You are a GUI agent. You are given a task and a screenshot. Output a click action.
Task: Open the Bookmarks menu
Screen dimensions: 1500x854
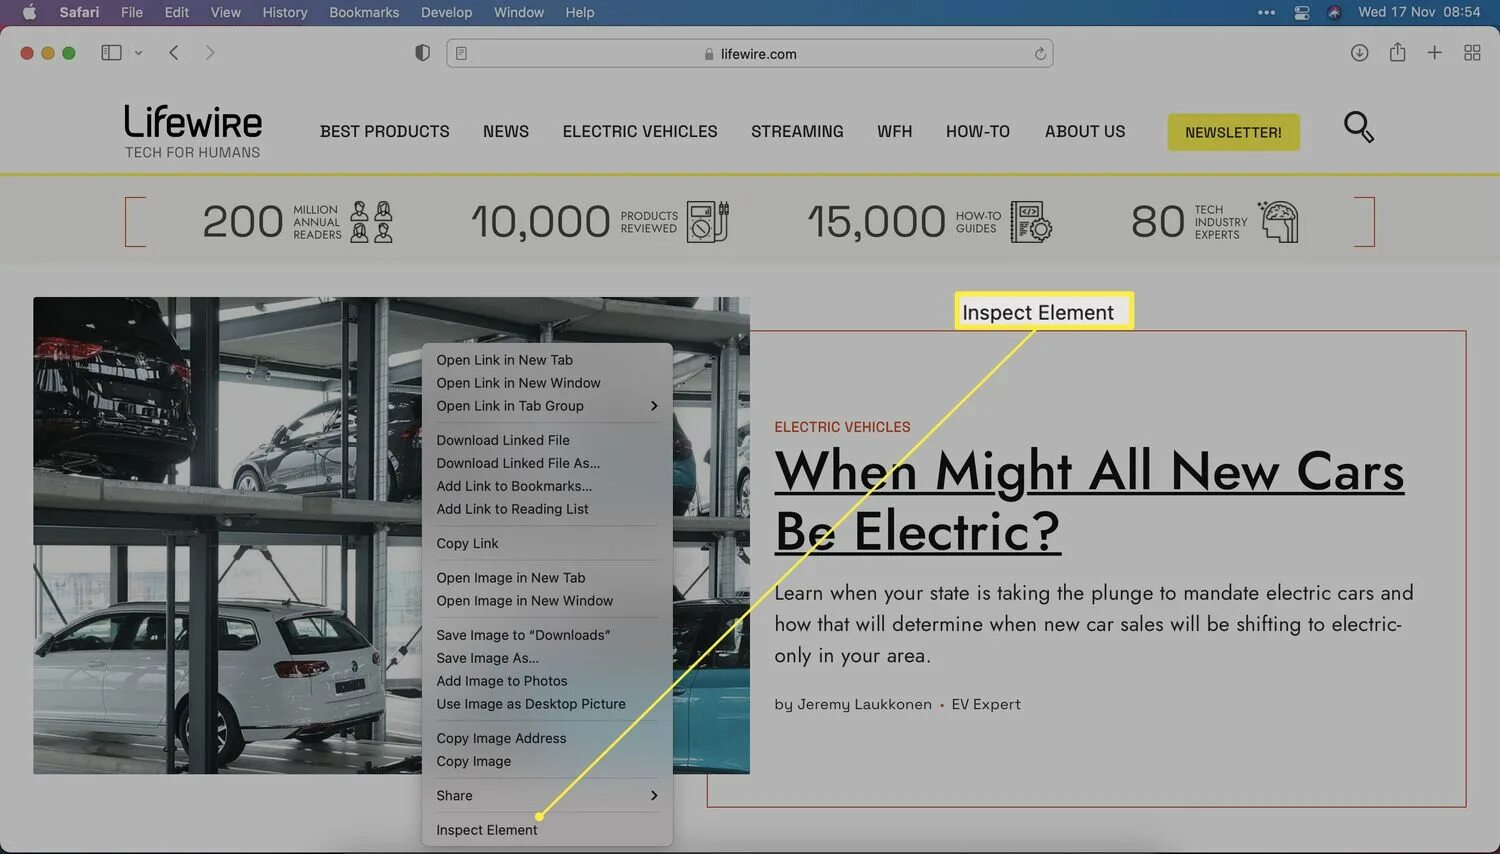pos(364,12)
